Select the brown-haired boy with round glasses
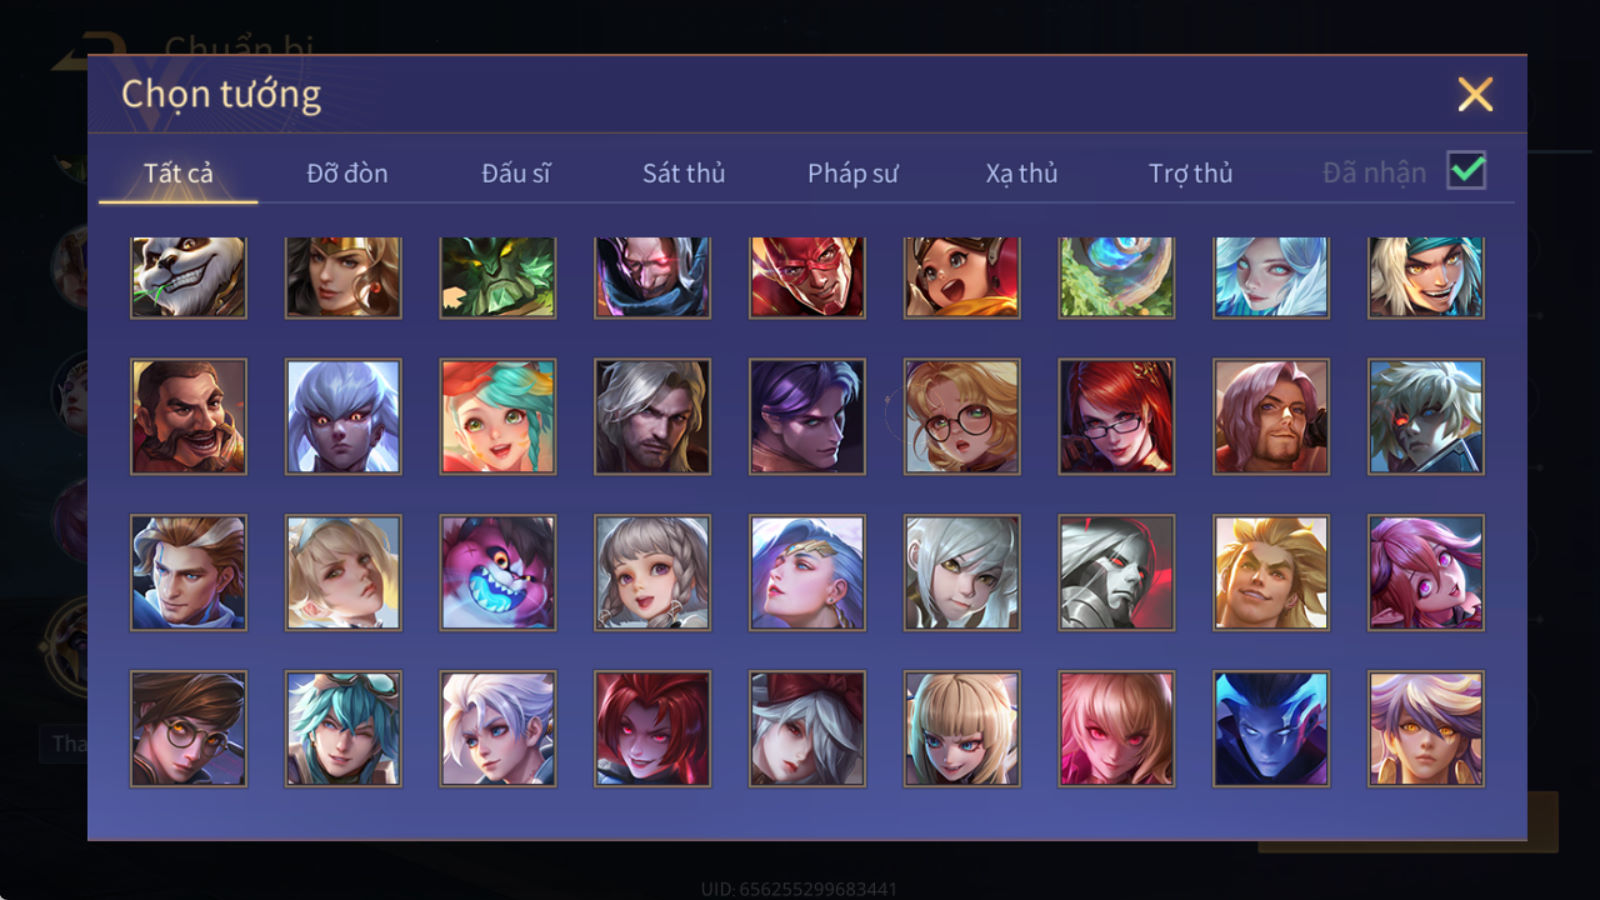The image size is (1600, 900). 188,728
